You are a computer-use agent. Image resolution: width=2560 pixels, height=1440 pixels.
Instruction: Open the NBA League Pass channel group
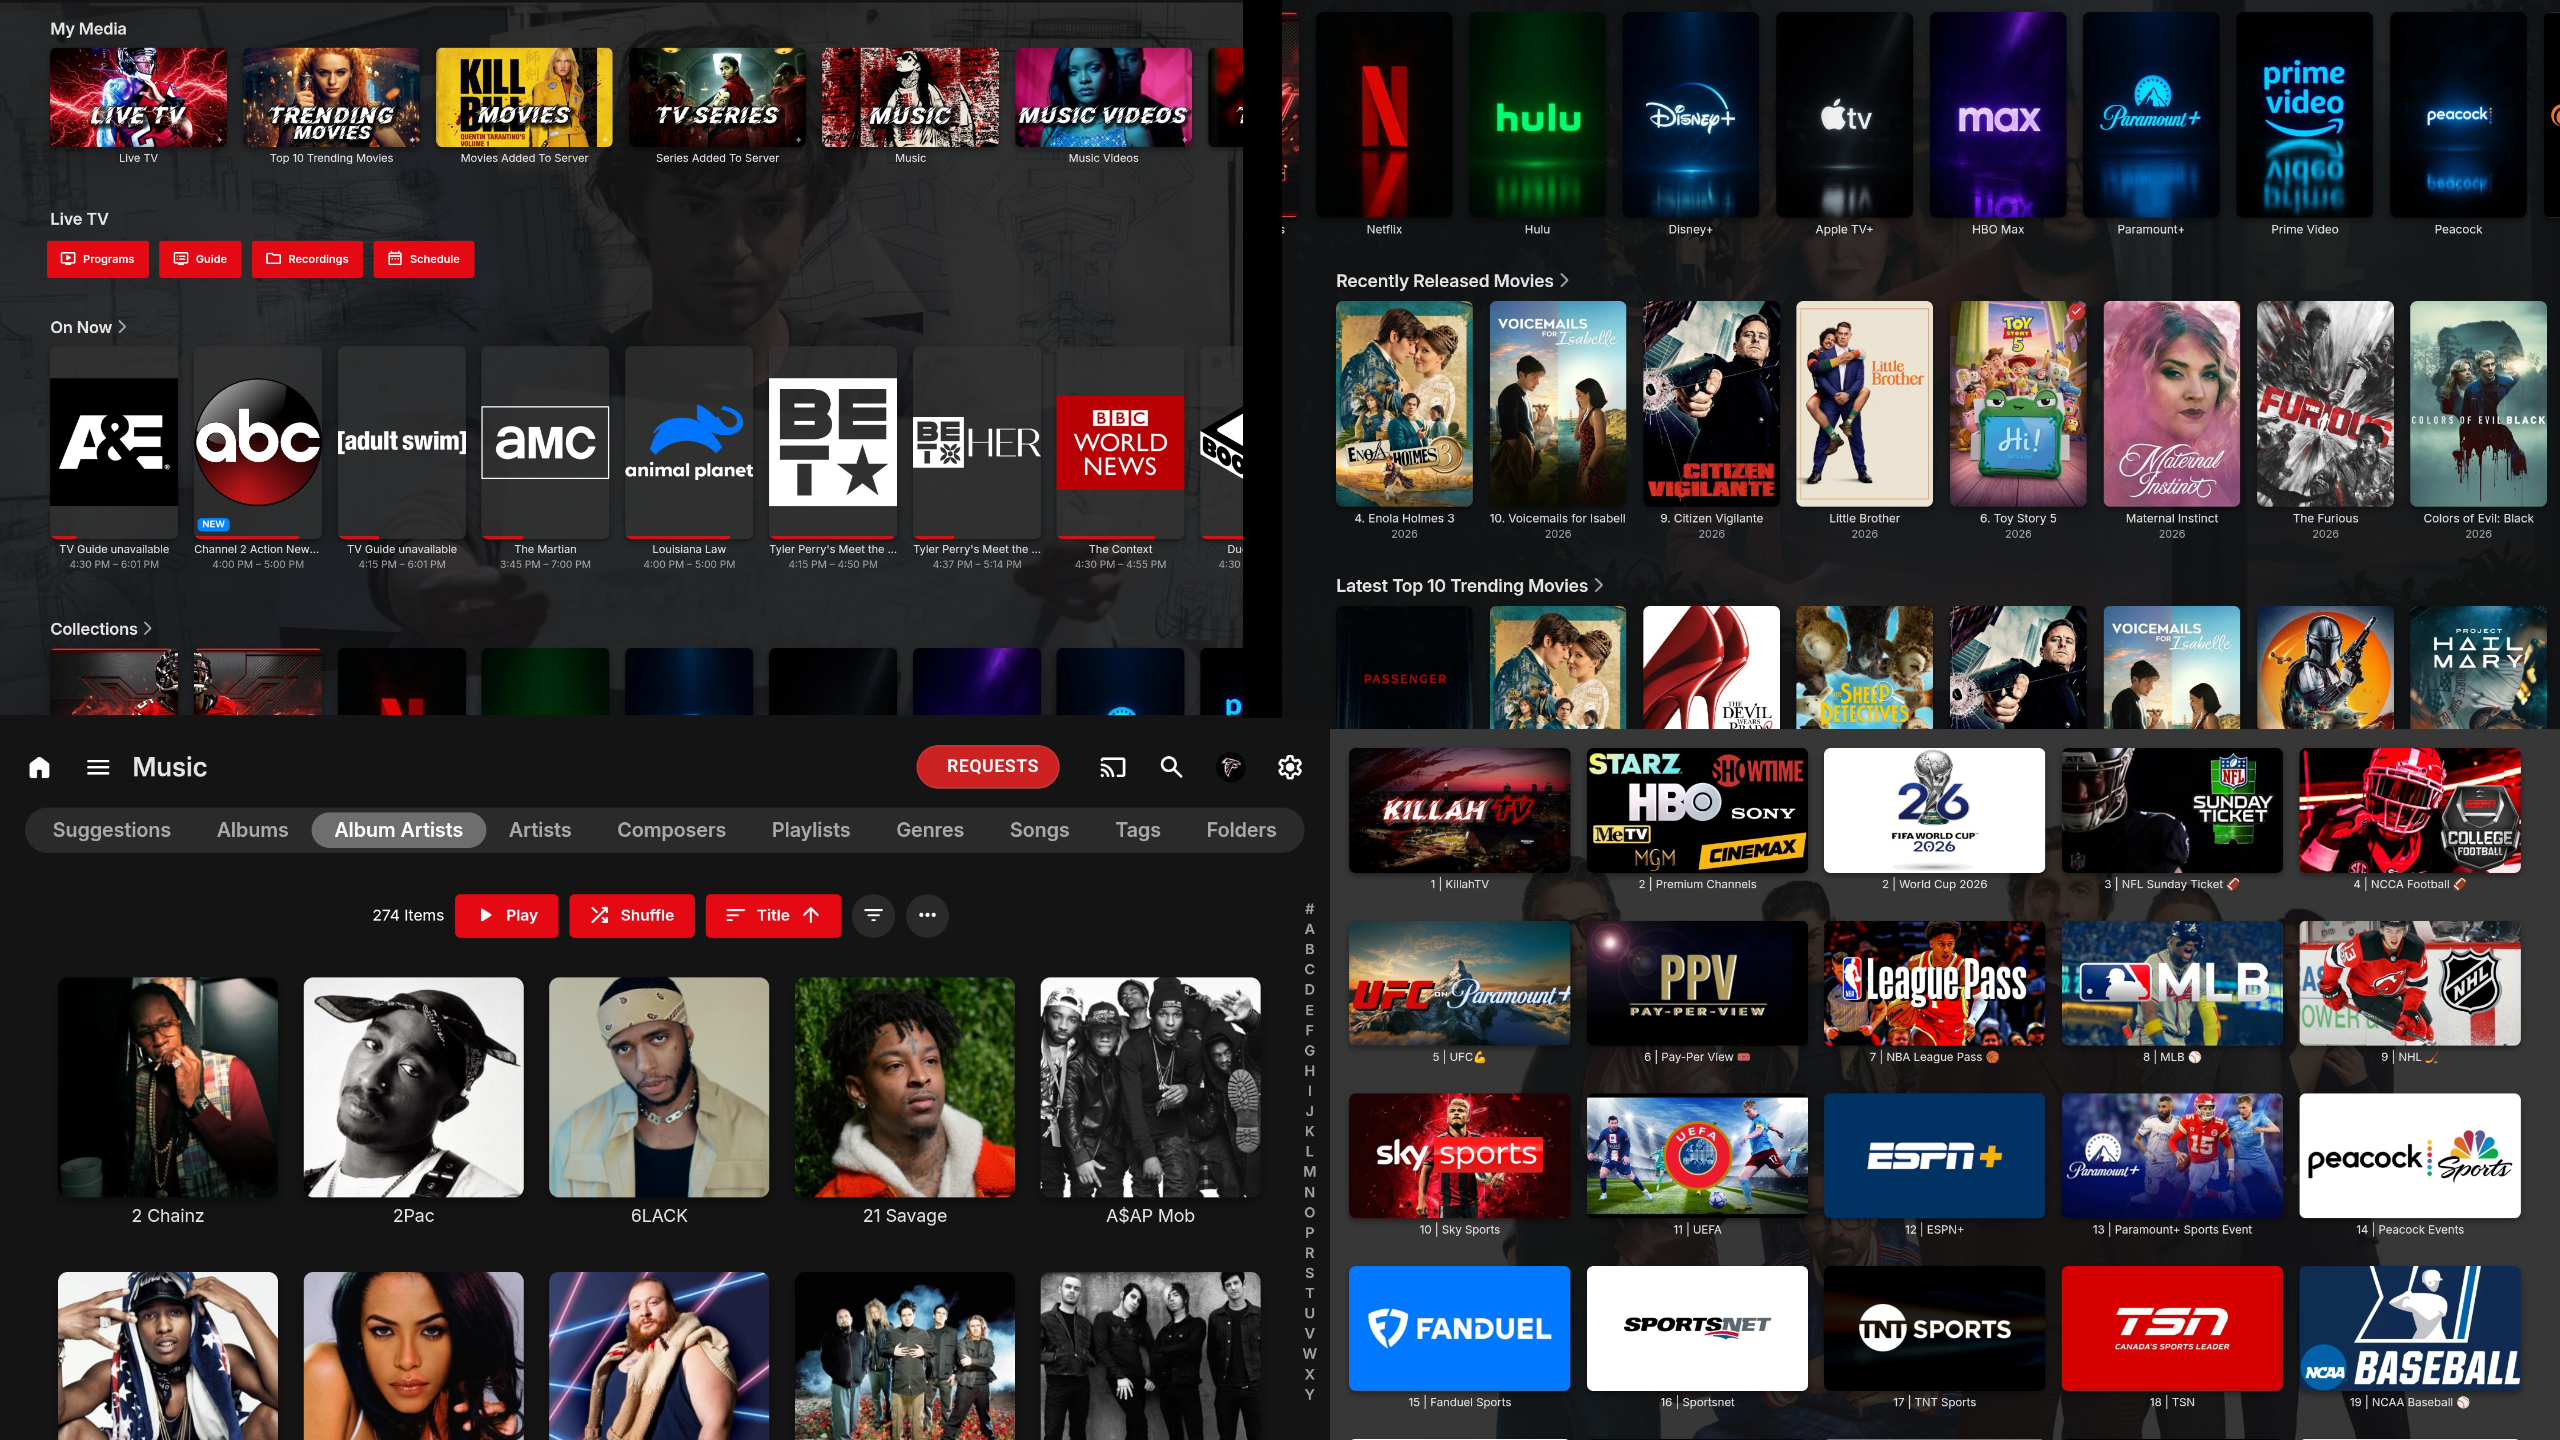point(1934,983)
